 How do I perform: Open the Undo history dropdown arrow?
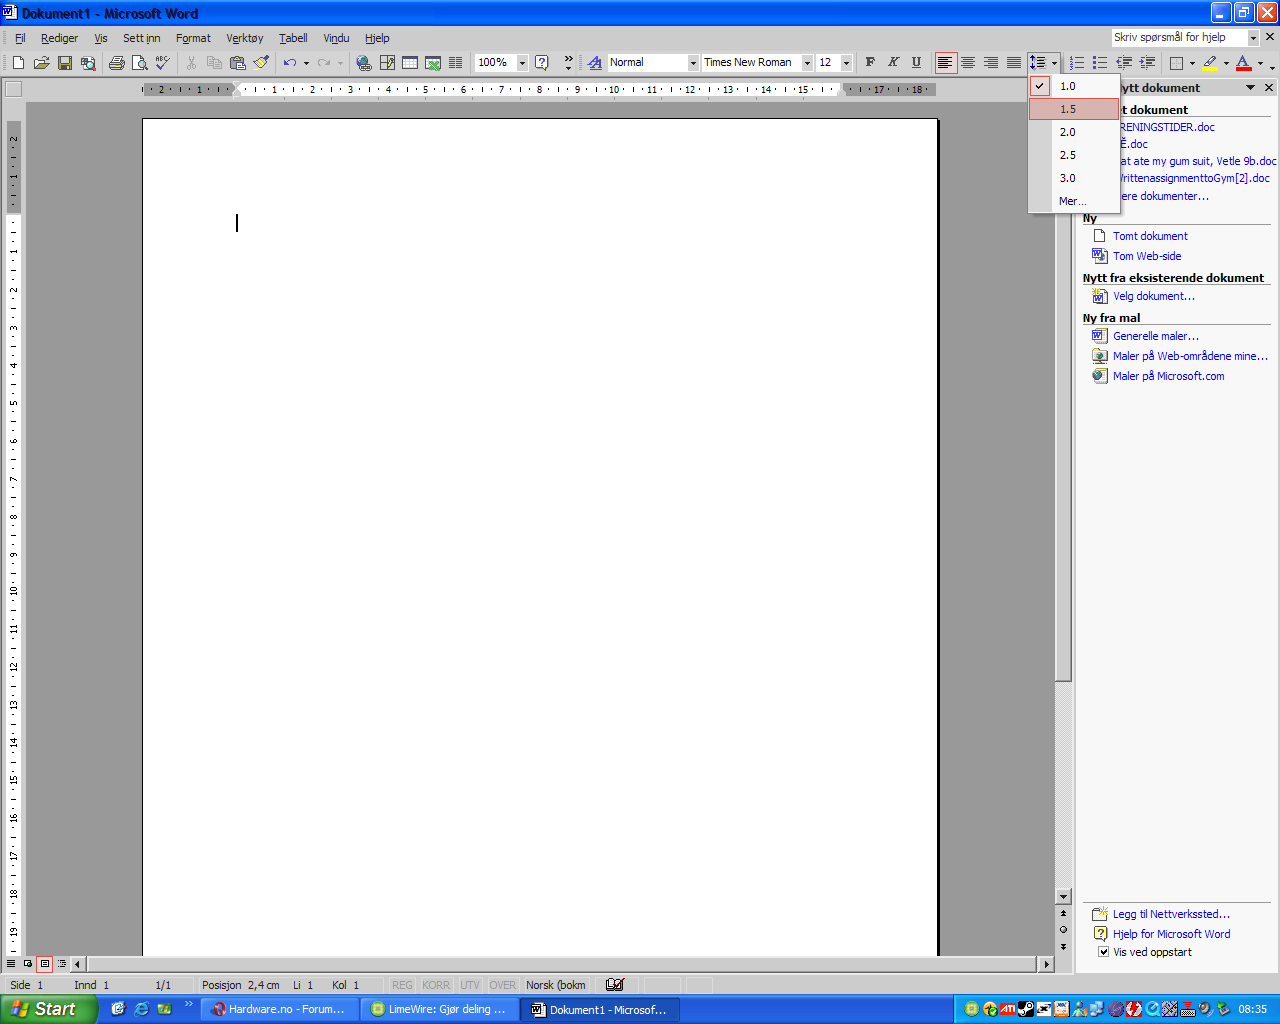tap(306, 63)
